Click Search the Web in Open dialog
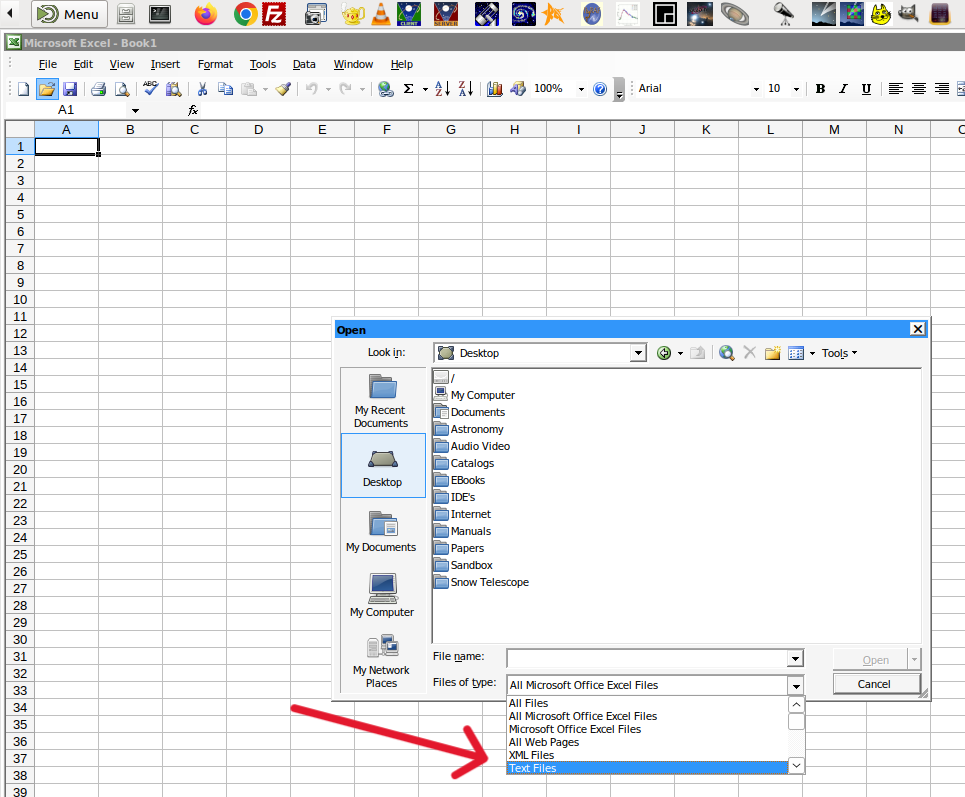Viewport: 965px width, 797px height. pos(726,353)
